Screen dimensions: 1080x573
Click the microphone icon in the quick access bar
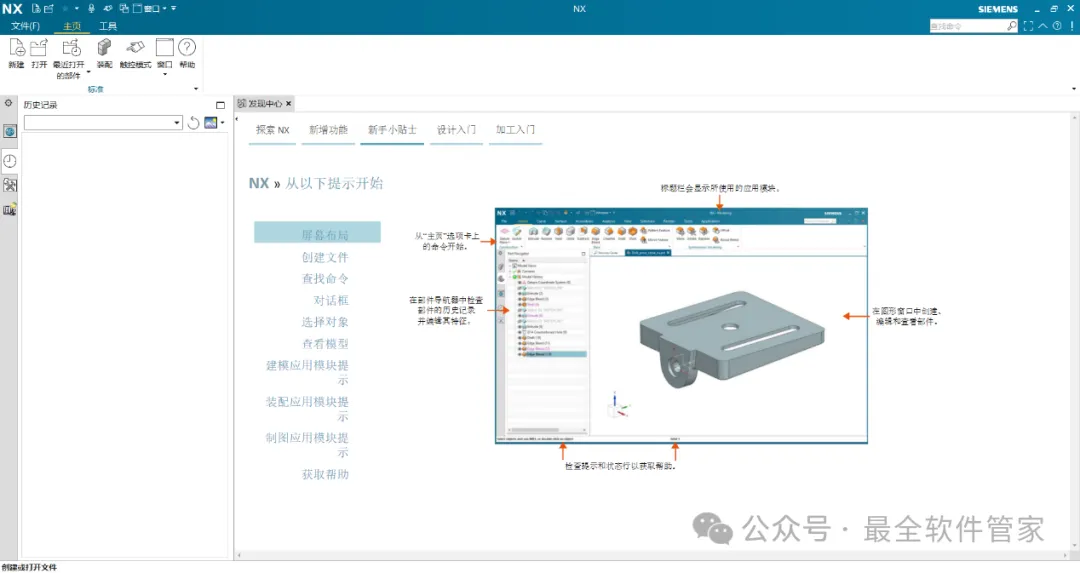91,8
